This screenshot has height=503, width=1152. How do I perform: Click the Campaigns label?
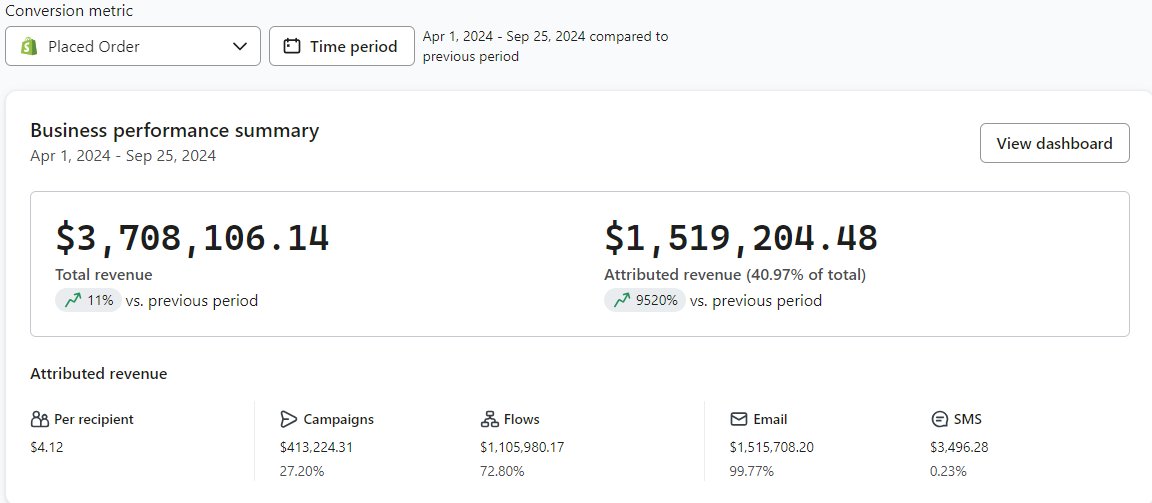coord(339,419)
